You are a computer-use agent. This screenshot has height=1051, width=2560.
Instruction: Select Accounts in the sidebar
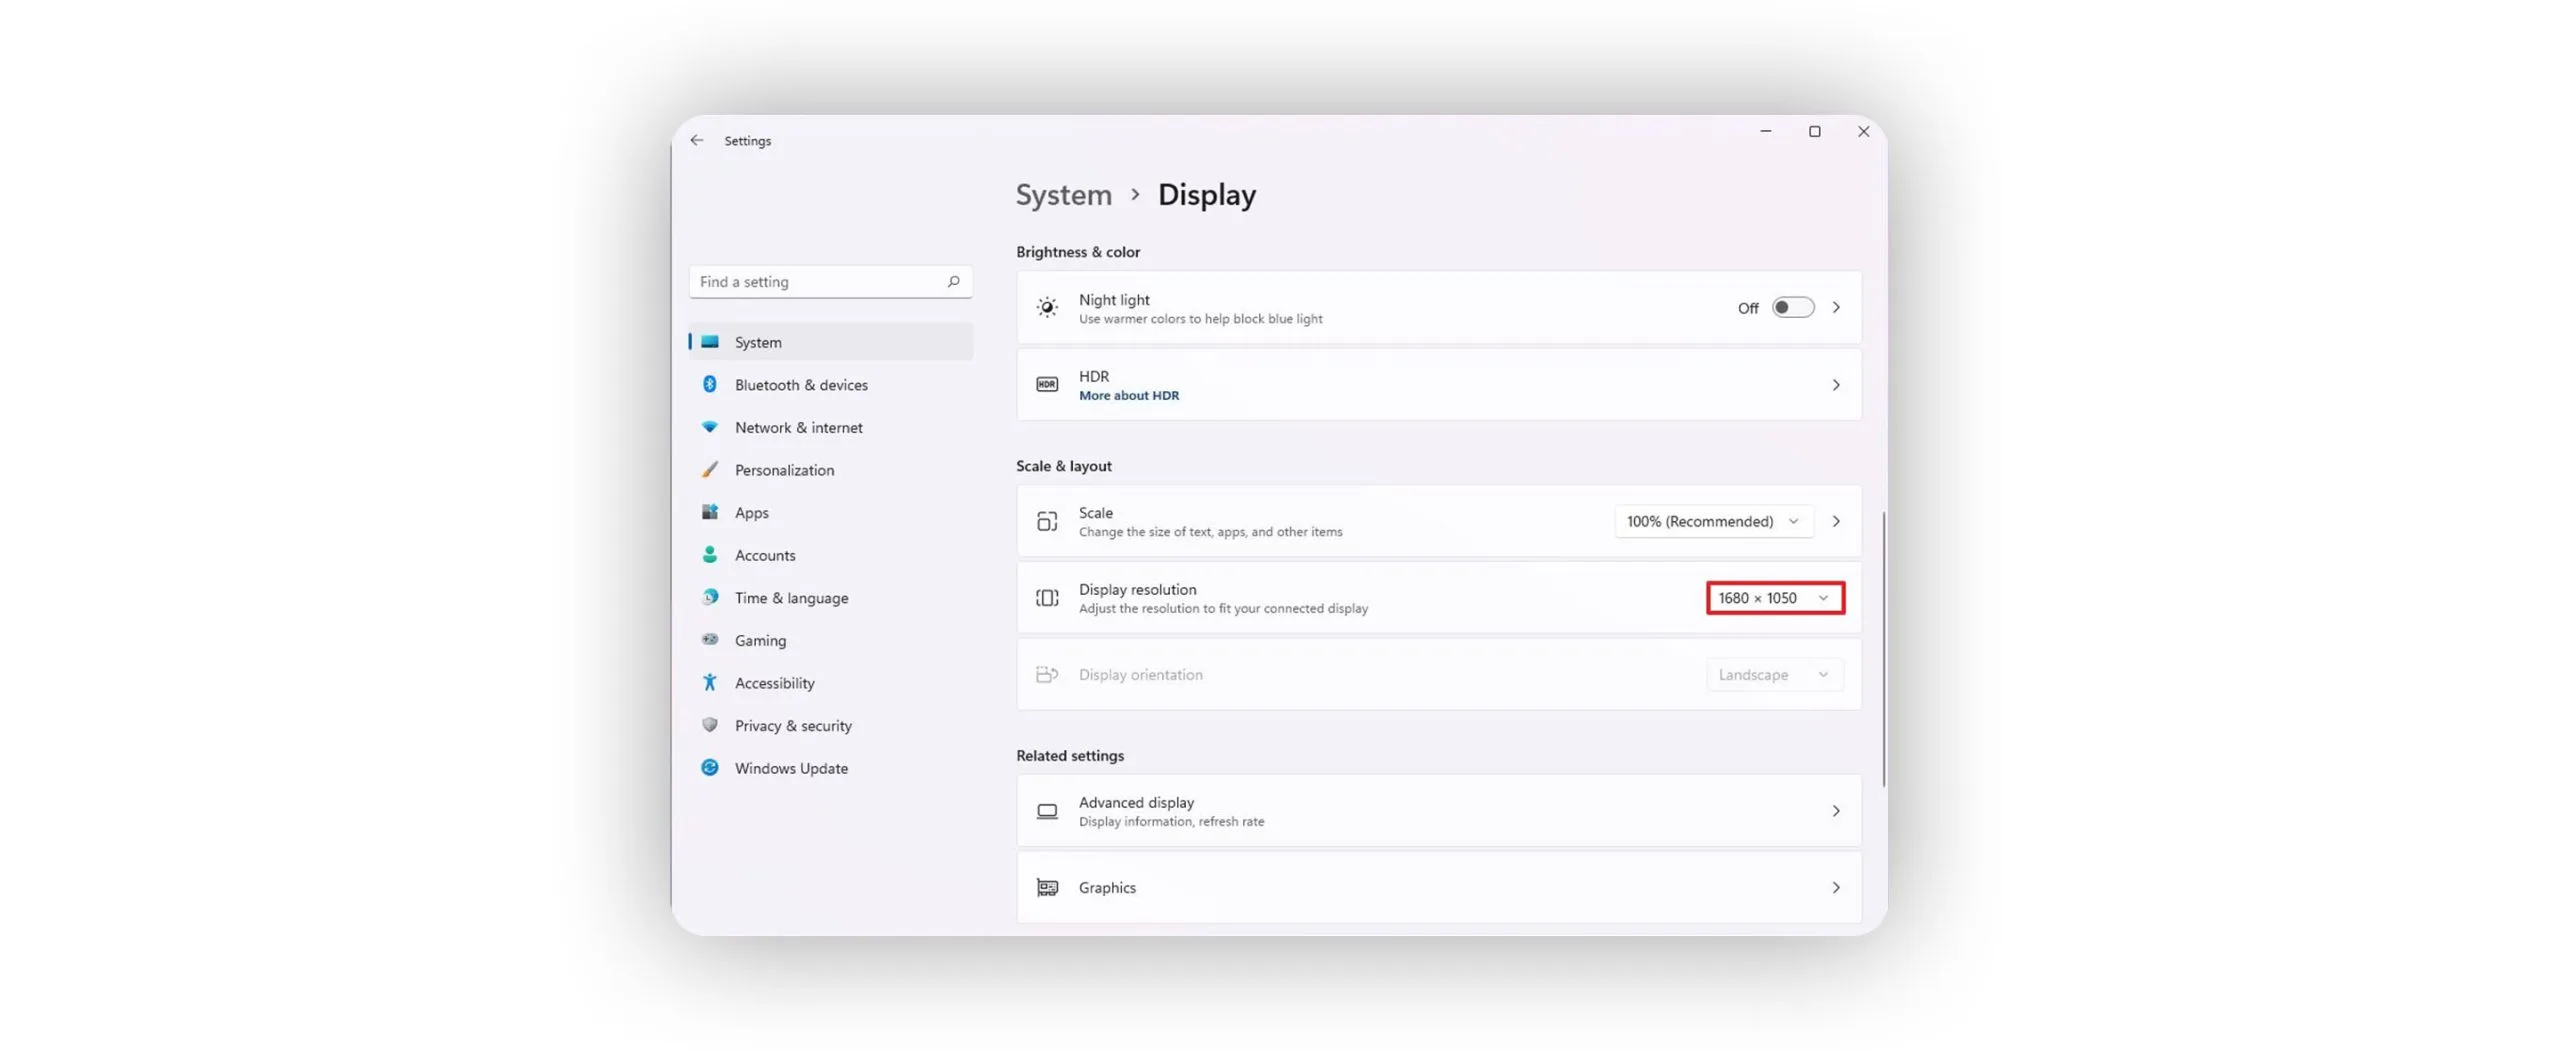(x=764, y=556)
